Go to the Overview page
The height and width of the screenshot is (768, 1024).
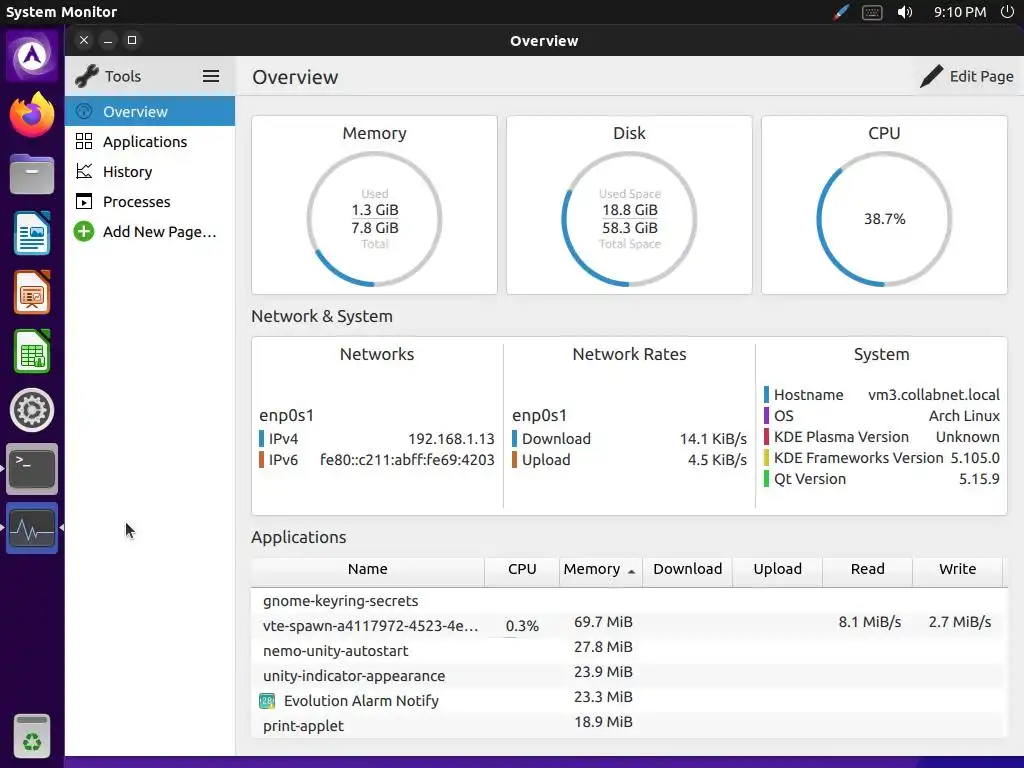click(x=150, y=111)
